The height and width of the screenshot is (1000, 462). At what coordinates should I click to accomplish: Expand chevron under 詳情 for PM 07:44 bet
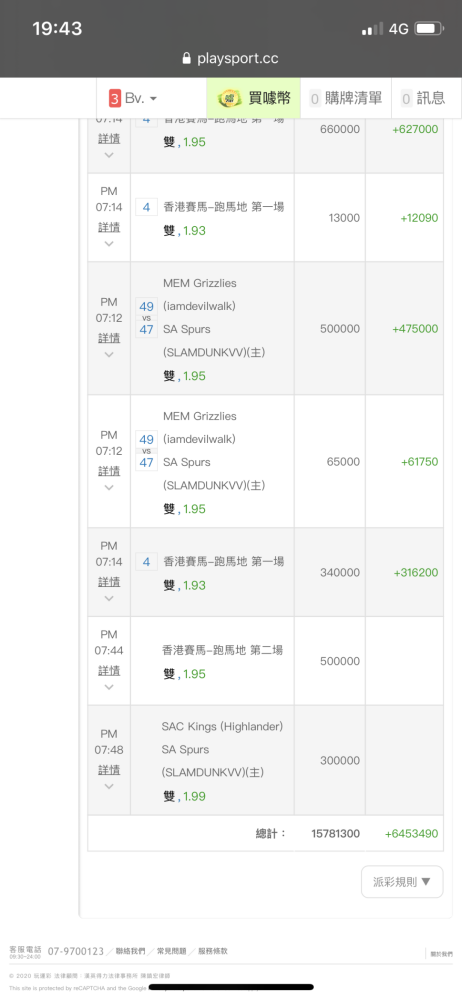(x=109, y=687)
